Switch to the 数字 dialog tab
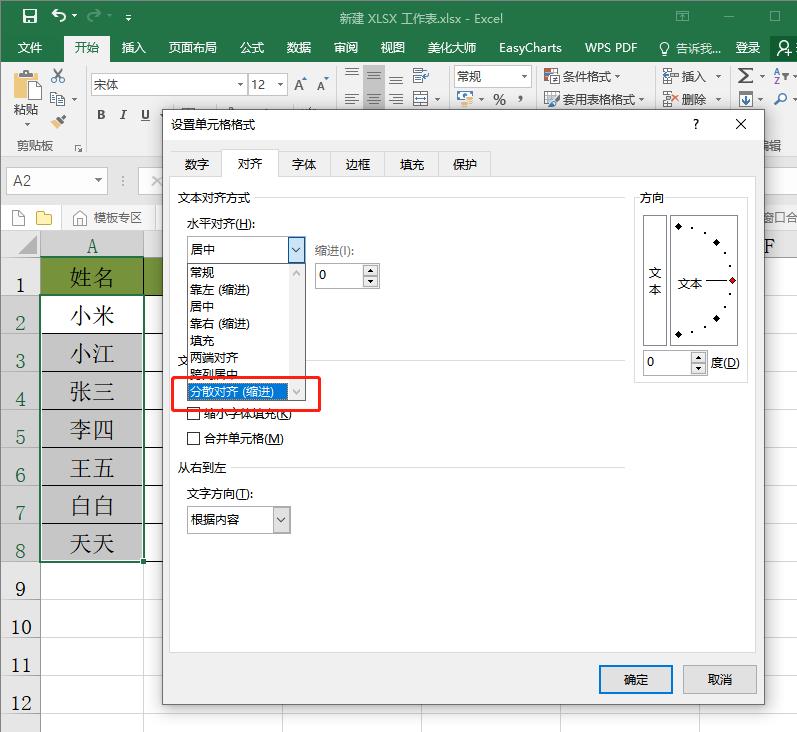797x732 pixels. coord(197,164)
